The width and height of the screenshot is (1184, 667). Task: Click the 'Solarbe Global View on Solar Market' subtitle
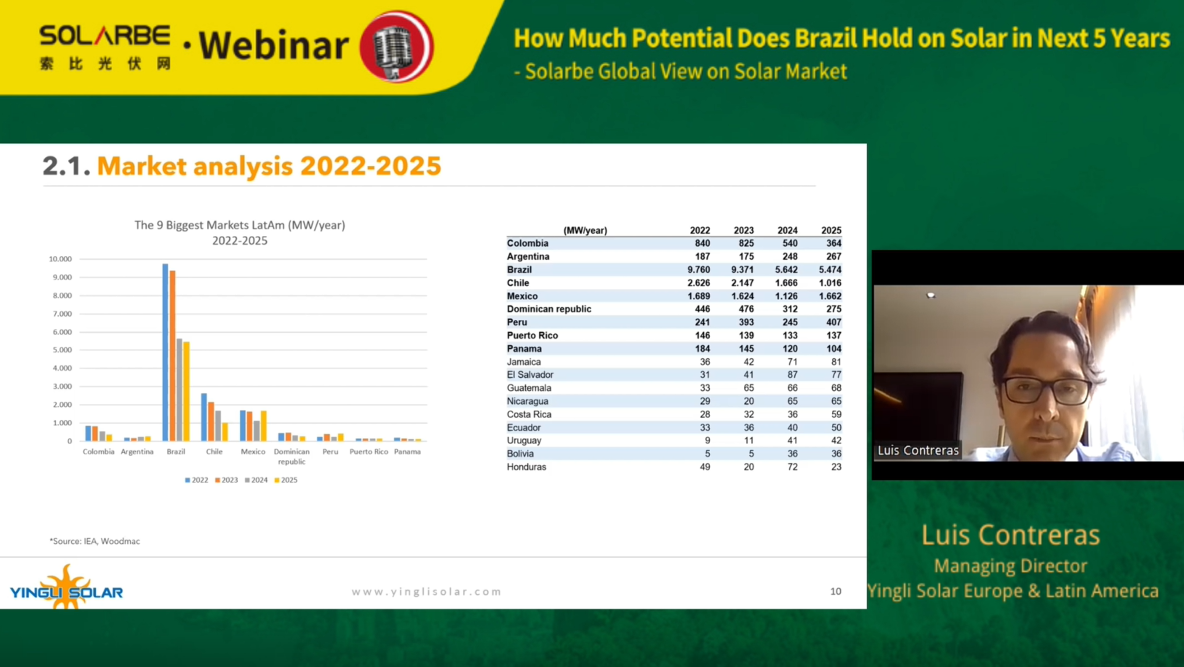click(680, 72)
